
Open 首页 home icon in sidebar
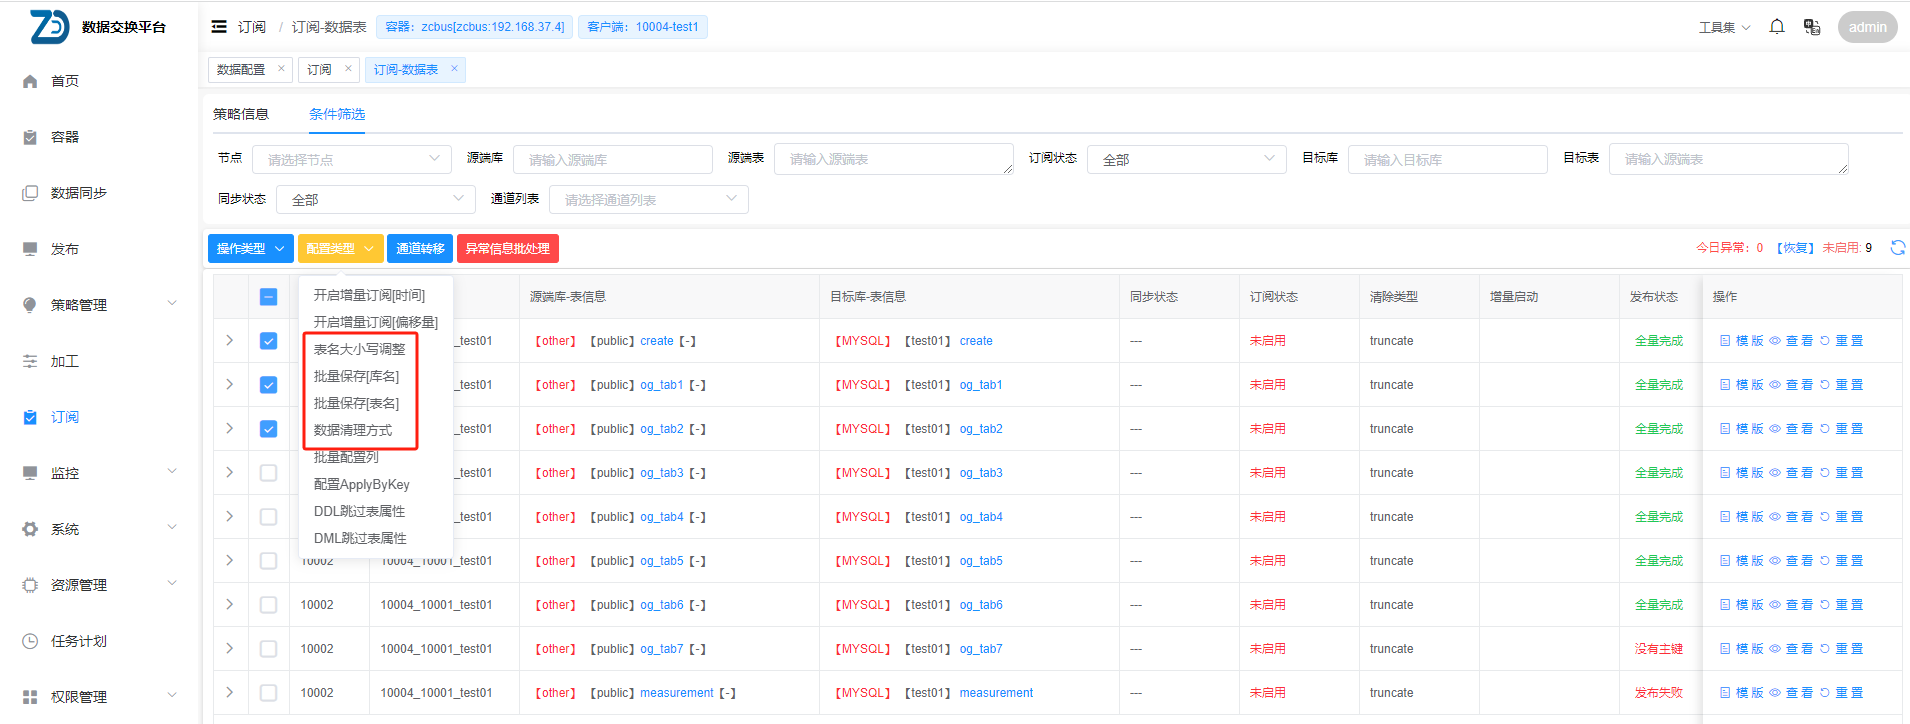coord(31,81)
